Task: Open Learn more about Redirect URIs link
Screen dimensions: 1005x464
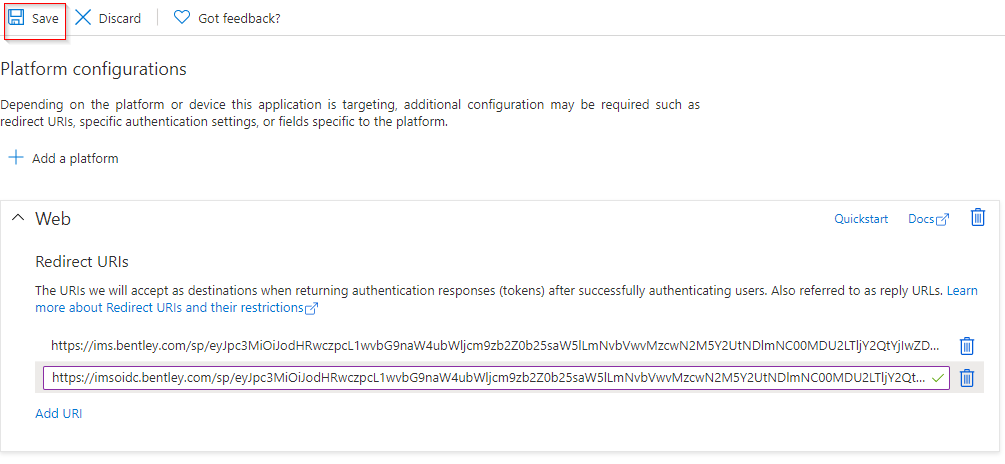Action: [170, 308]
